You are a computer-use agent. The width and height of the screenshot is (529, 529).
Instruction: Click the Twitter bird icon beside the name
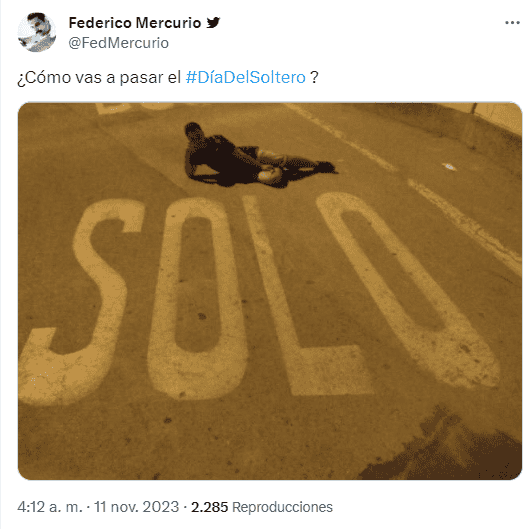pyautogui.click(x=213, y=23)
